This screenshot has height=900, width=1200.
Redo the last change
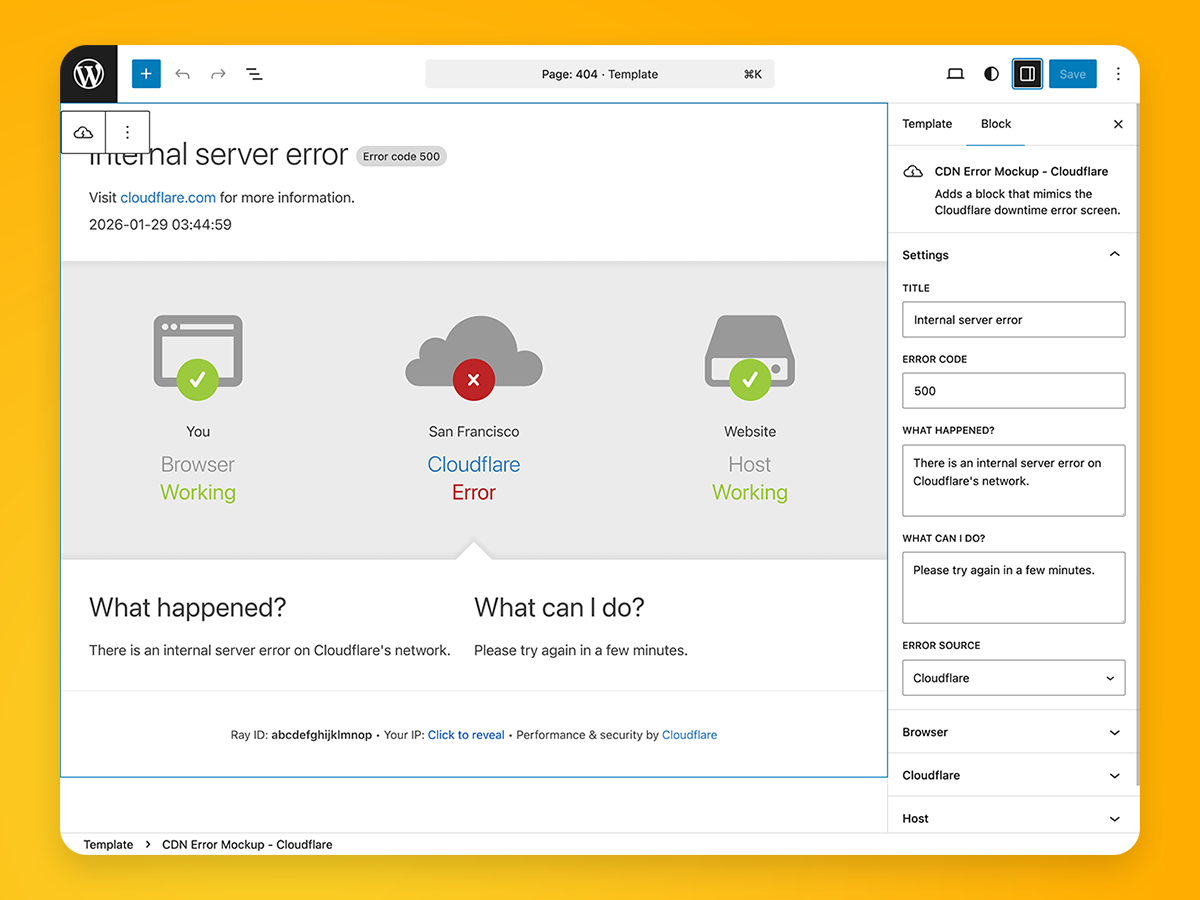pyautogui.click(x=218, y=74)
